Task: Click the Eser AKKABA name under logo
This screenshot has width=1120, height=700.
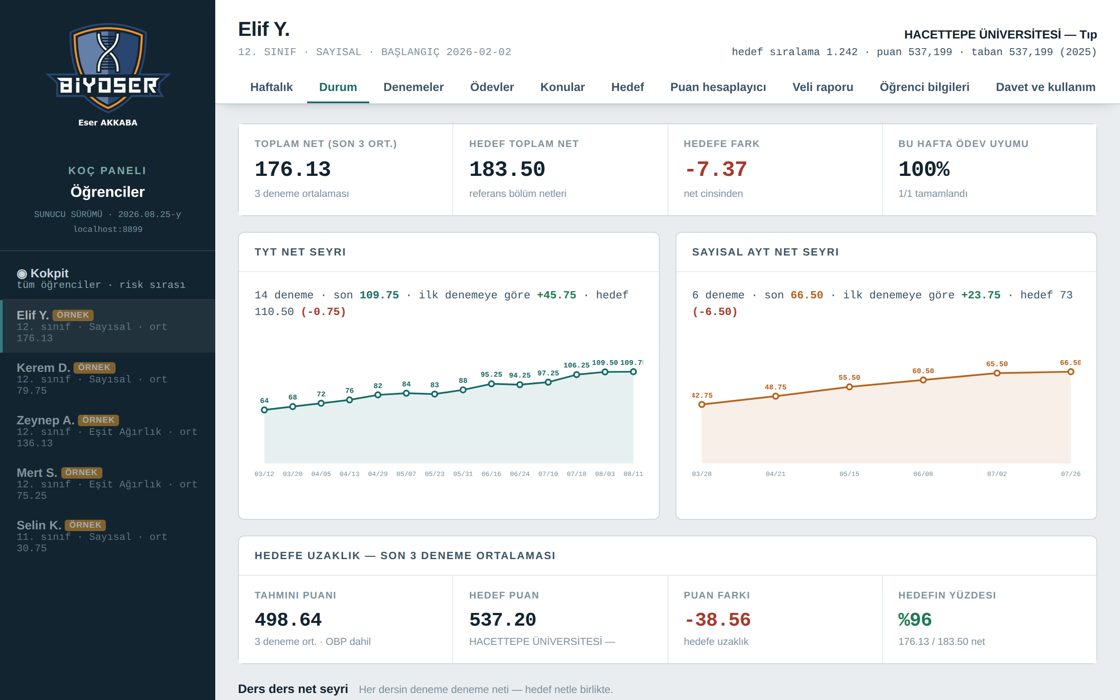Action: pos(108,122)
